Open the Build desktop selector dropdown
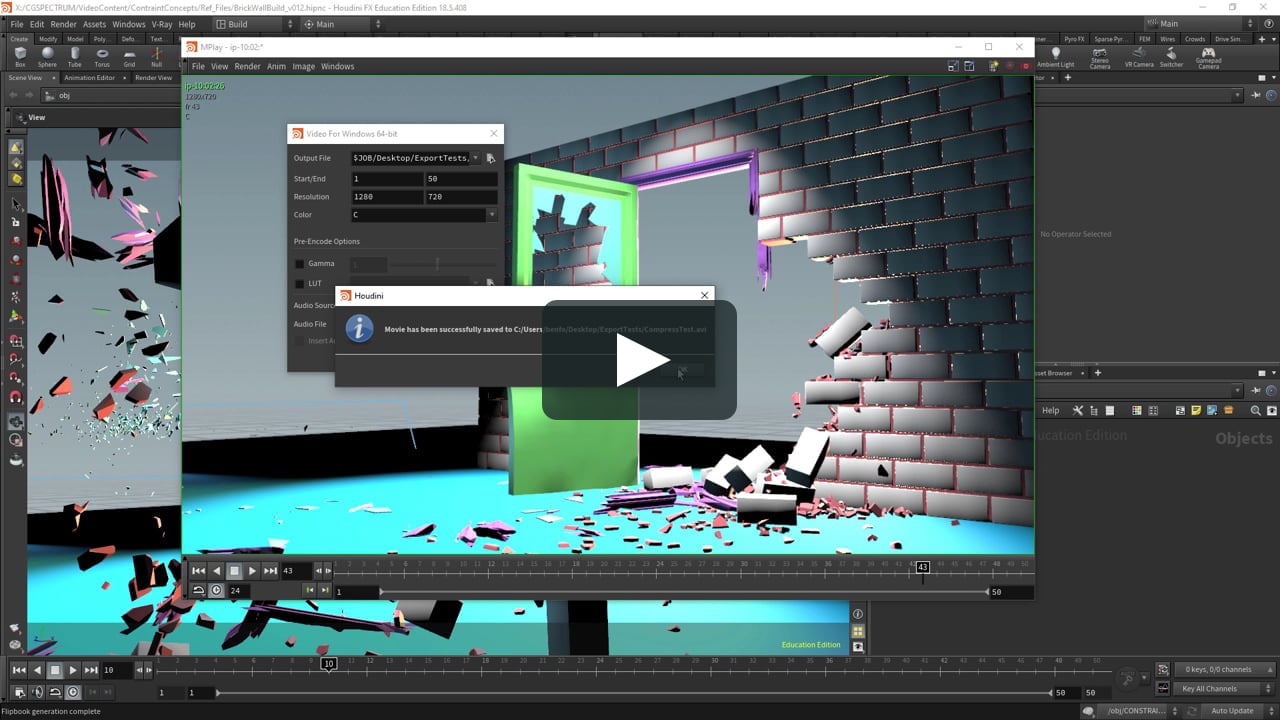 coord(254,24)
